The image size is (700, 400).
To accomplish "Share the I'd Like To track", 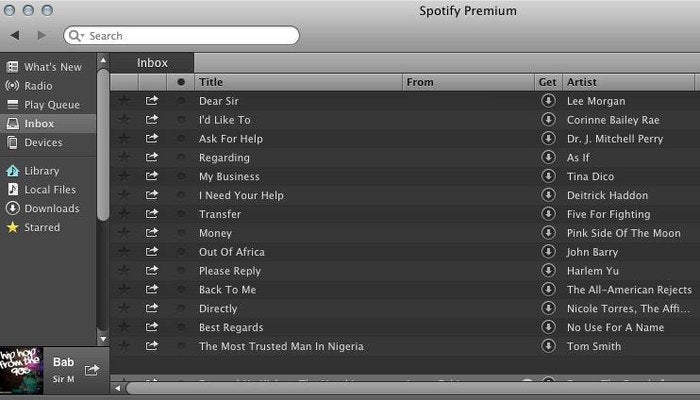I will pos(152,119).
